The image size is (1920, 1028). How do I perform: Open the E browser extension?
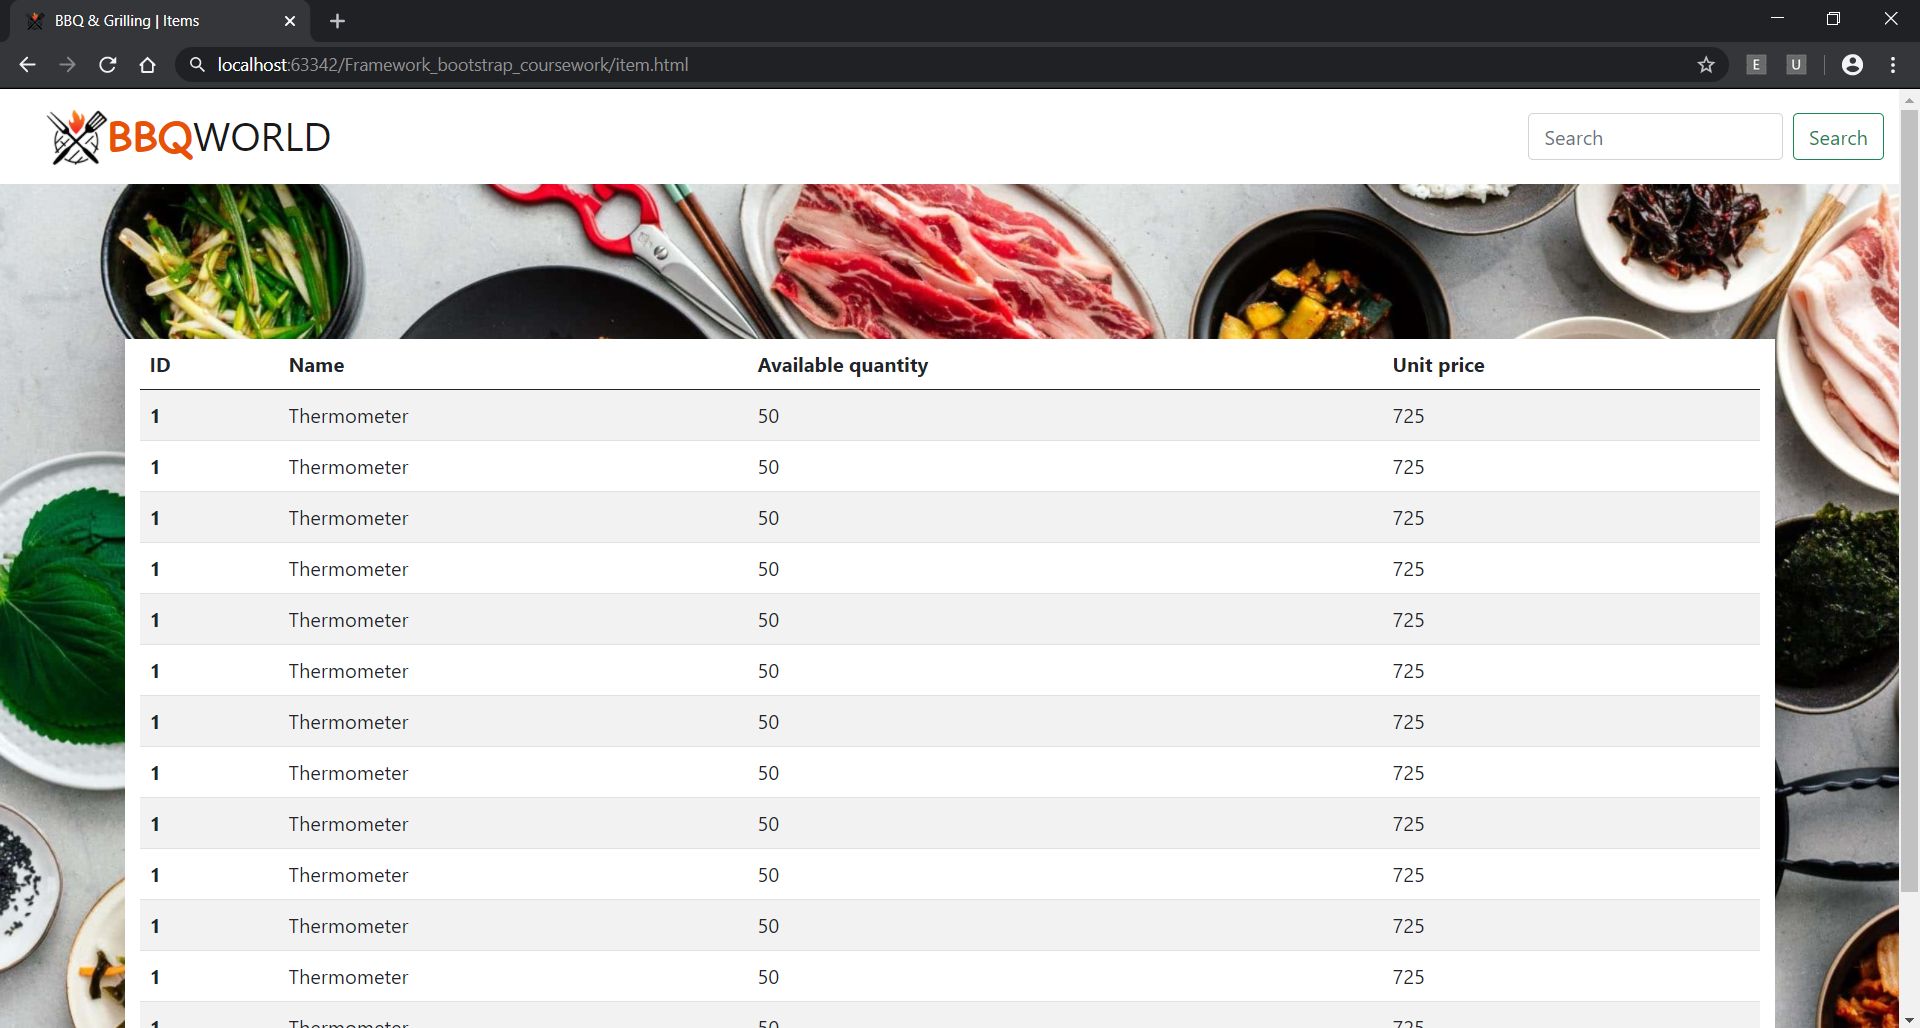(x=1756, y=64)
